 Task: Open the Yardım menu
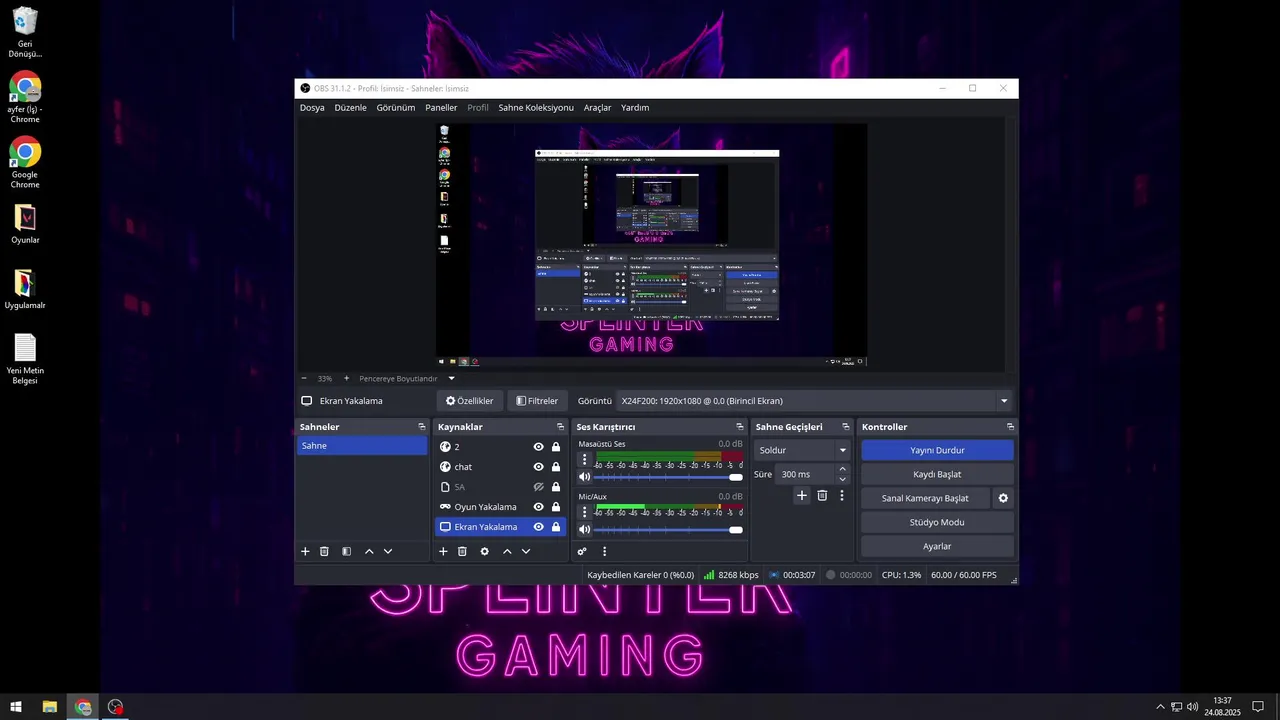635,107
